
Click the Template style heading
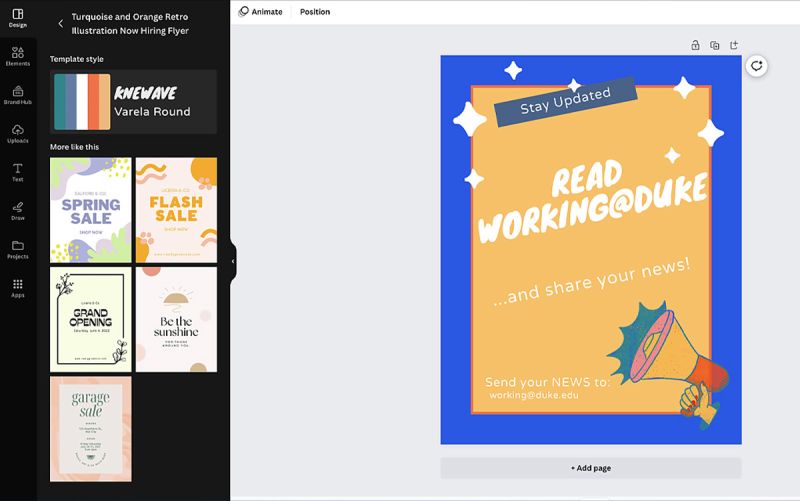[77, 59]
